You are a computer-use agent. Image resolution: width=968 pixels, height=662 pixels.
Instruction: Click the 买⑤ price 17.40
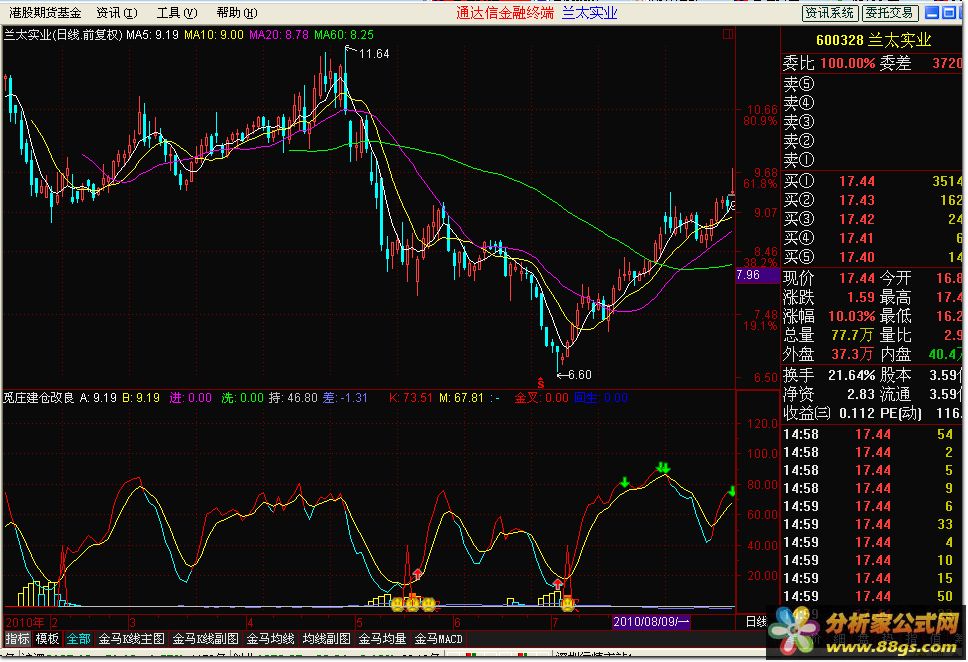[x=857, y=258]
